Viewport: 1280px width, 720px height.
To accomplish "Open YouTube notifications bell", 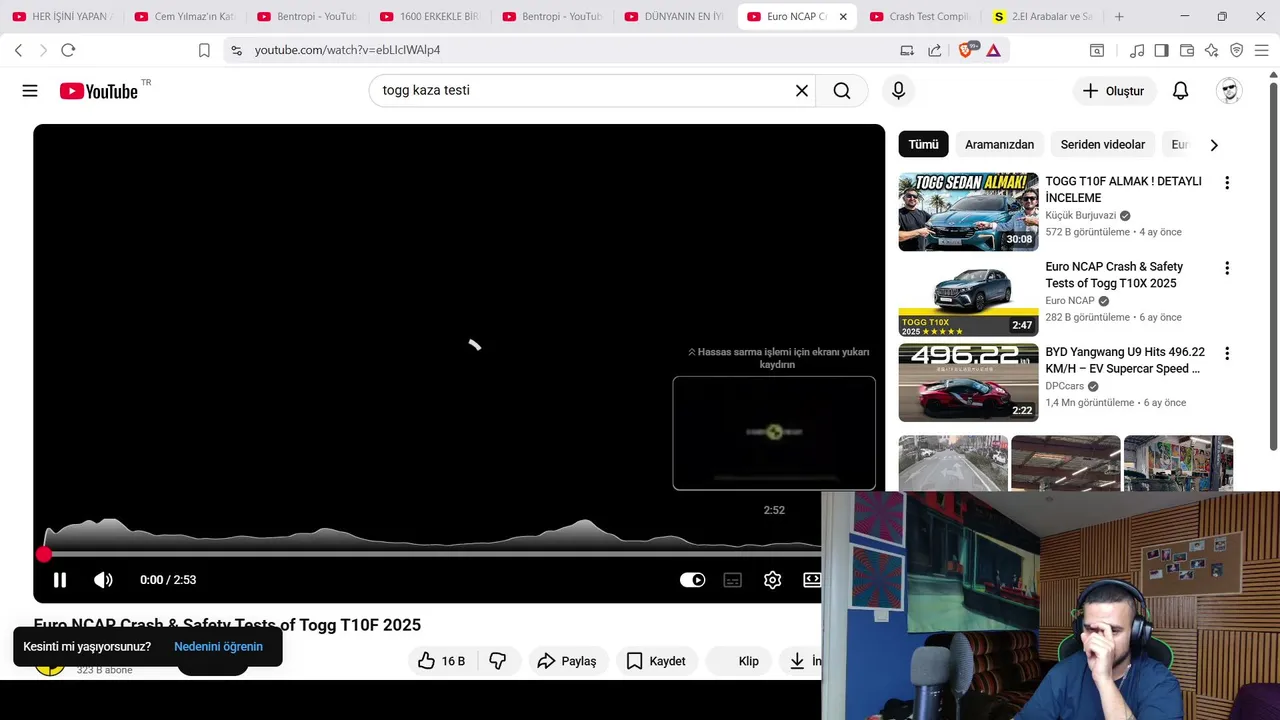I will click(1181, 91).
